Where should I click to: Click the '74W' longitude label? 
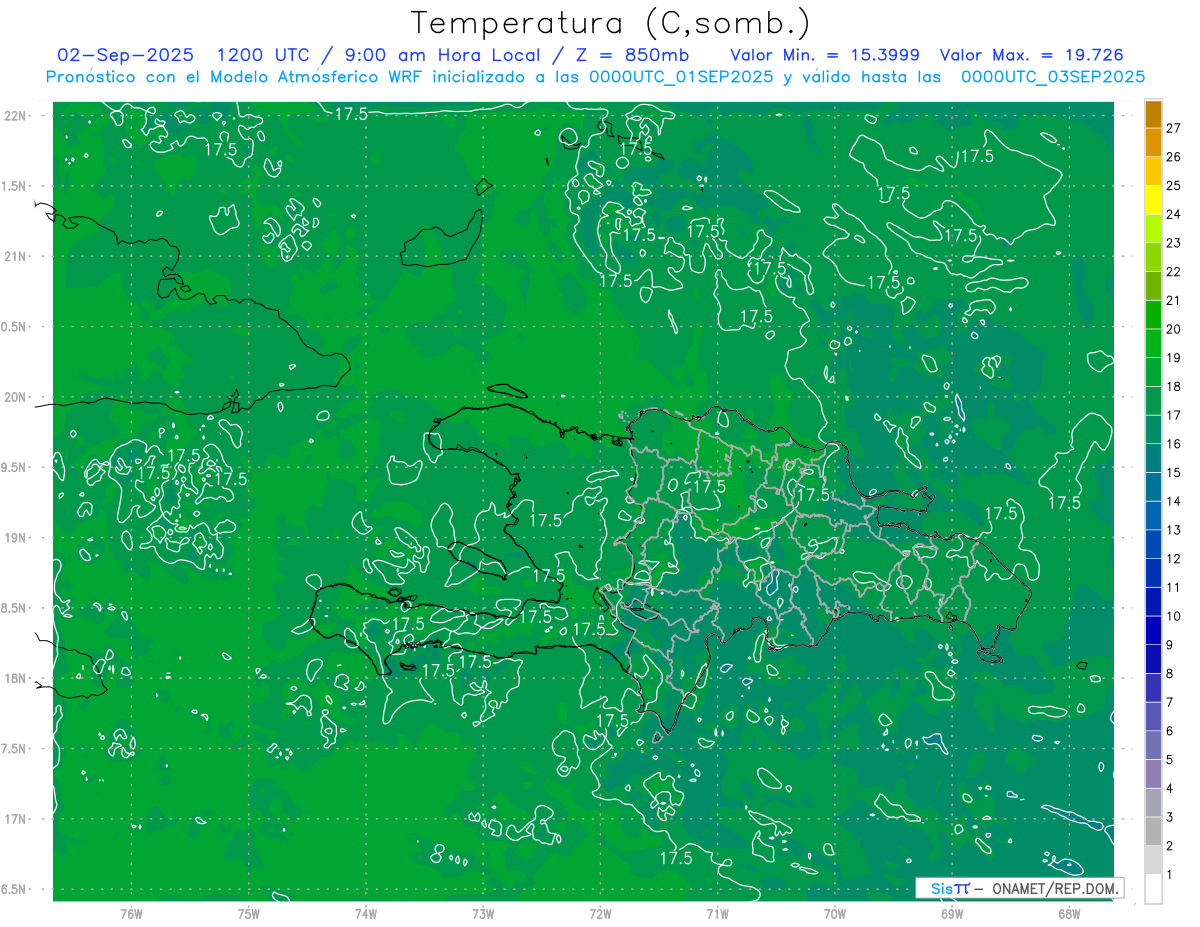(x=366, y=913)
